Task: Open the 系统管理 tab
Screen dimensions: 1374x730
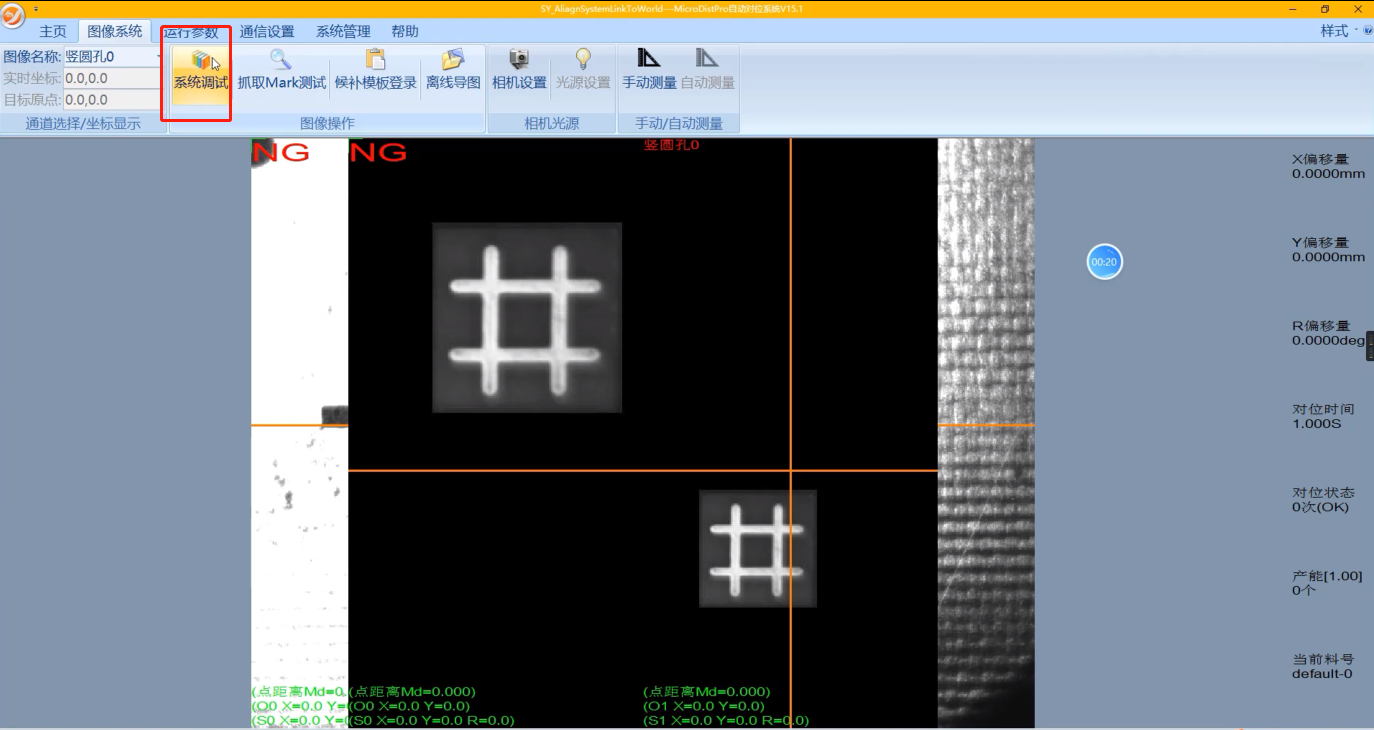Action: [343, 32]
